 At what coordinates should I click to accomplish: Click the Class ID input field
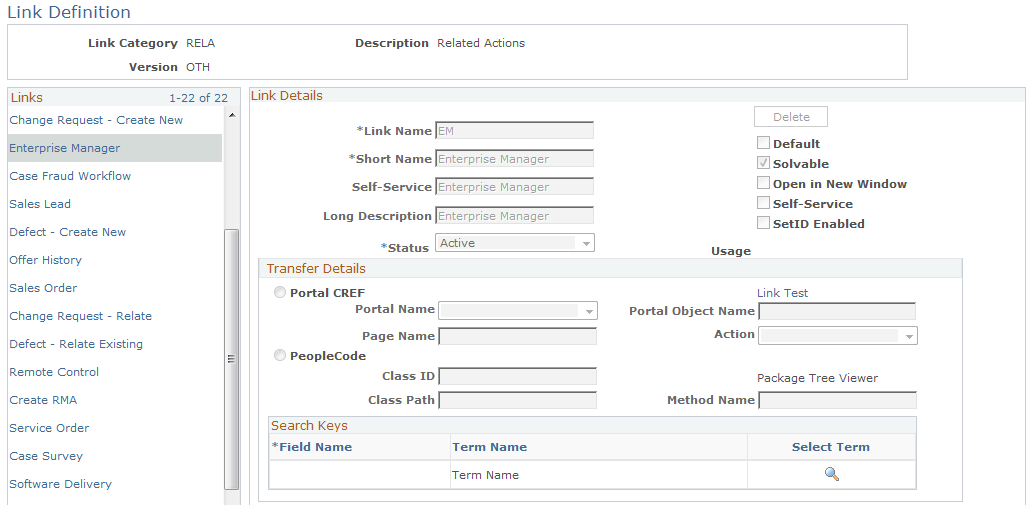tap(518, 377)
